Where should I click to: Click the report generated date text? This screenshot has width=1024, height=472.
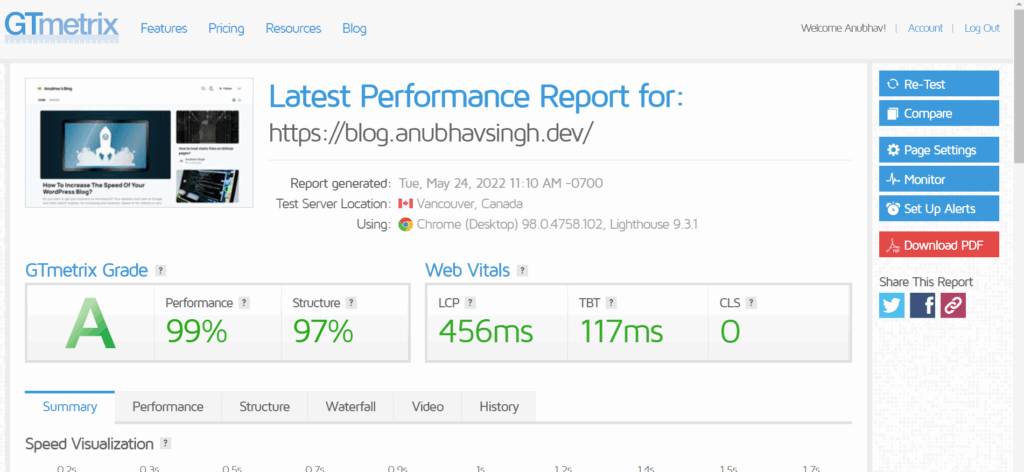click(500, 183)
